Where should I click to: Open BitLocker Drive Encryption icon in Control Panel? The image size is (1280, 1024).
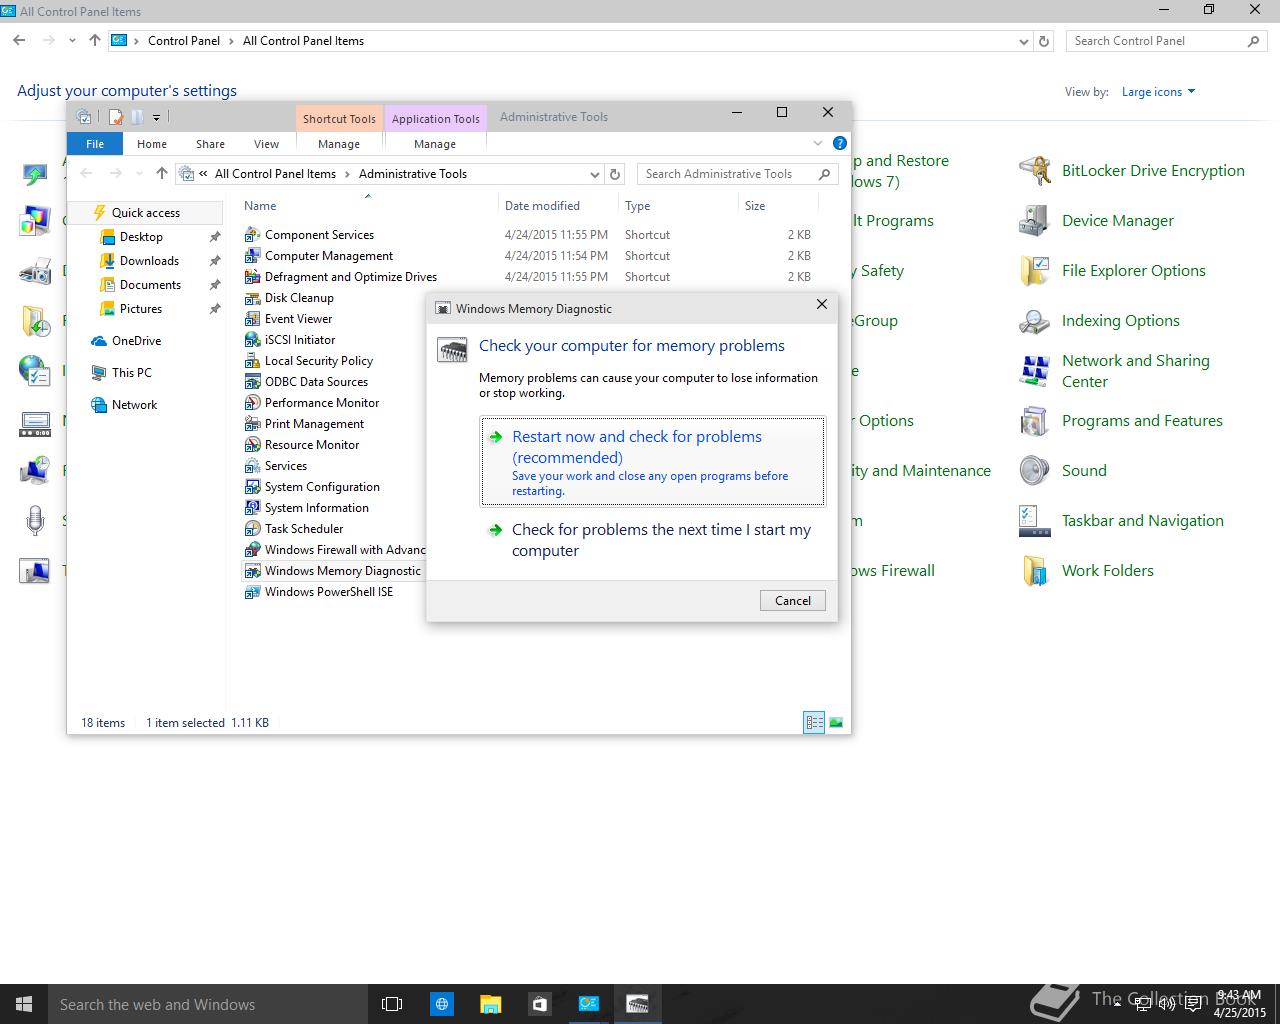[1034, 171]
